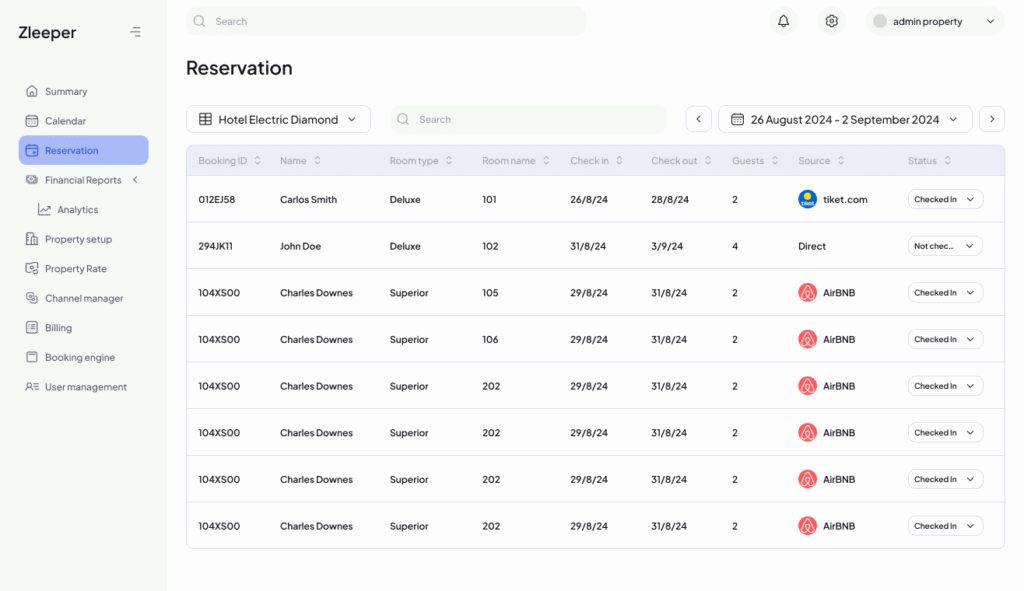Click the reservation table search field
1024x591 pixels.
[x=528, y=119]
